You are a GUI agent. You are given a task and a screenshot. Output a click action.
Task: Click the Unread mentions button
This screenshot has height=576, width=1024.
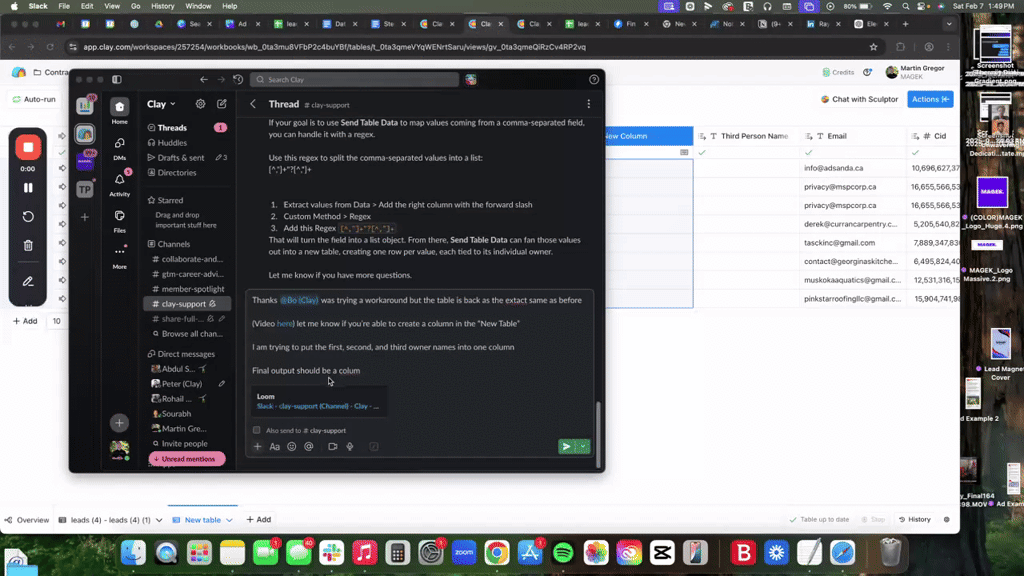click(188, 459)
